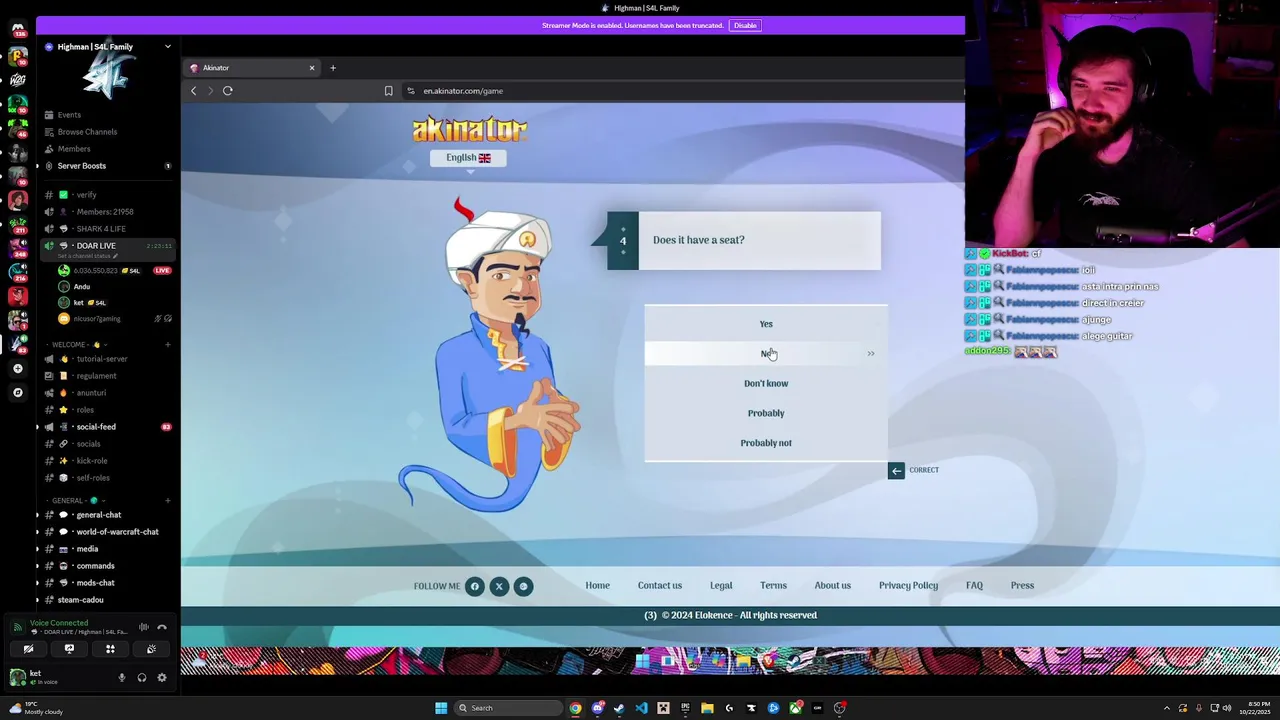The height and width of the screenshot is (720, 1280).
Task: Open the Terms footer link
Action: point(773,586)
